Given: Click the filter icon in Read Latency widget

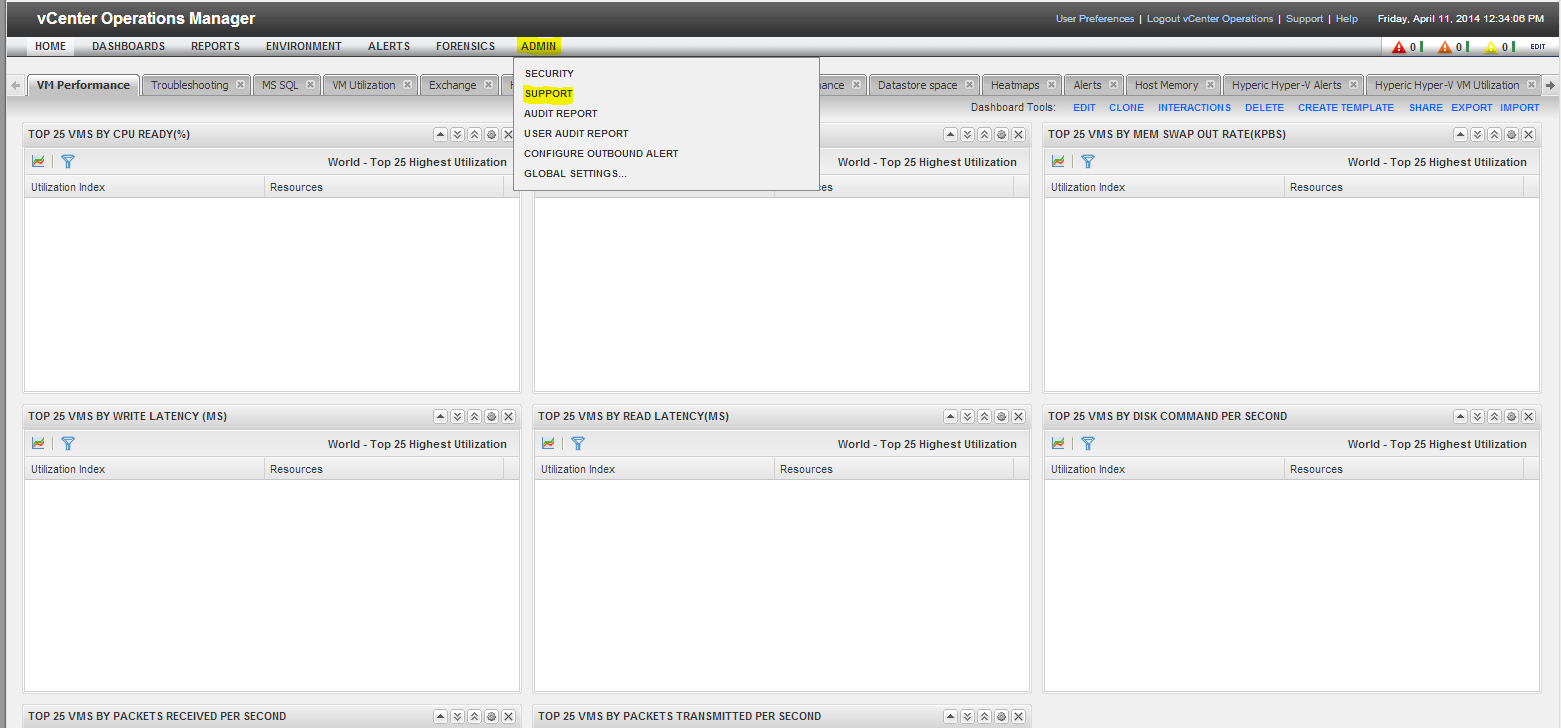Looking at the screenshot, I should [x=578, y=443].
